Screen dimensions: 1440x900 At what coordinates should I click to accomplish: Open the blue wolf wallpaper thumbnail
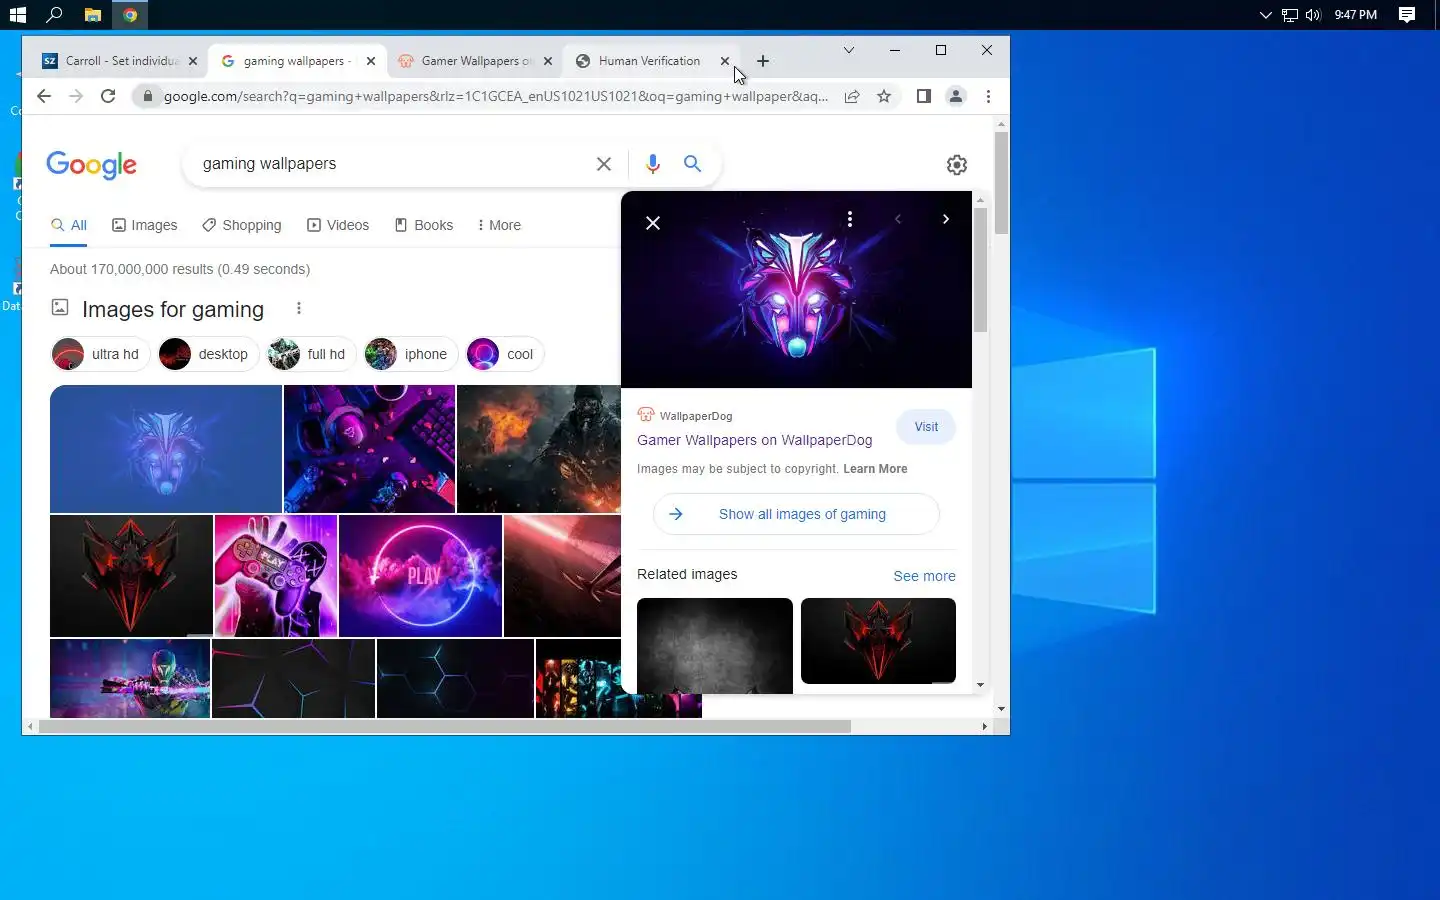pyautogui.click(x=166, y=449)
